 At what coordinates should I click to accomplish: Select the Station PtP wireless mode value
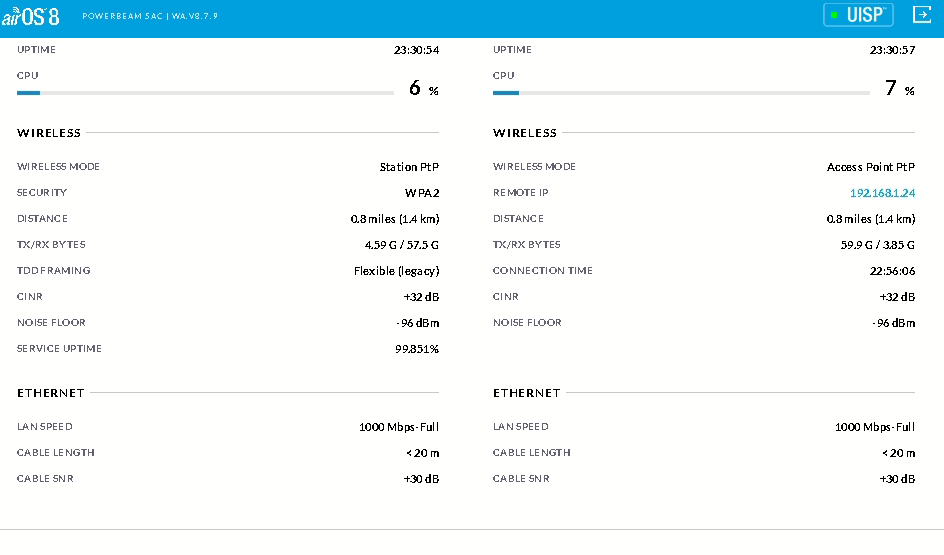[409, 167]
